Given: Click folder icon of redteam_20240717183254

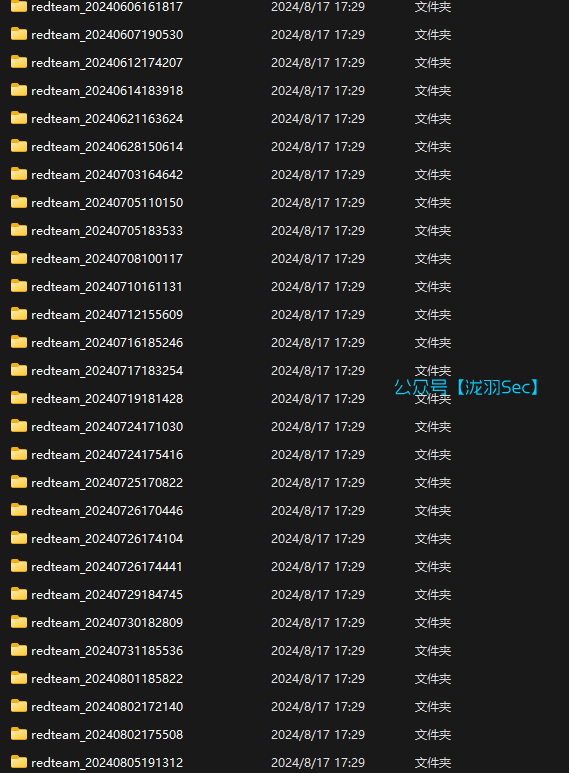Looking at the screenshot, I should (x=19, y=370).
